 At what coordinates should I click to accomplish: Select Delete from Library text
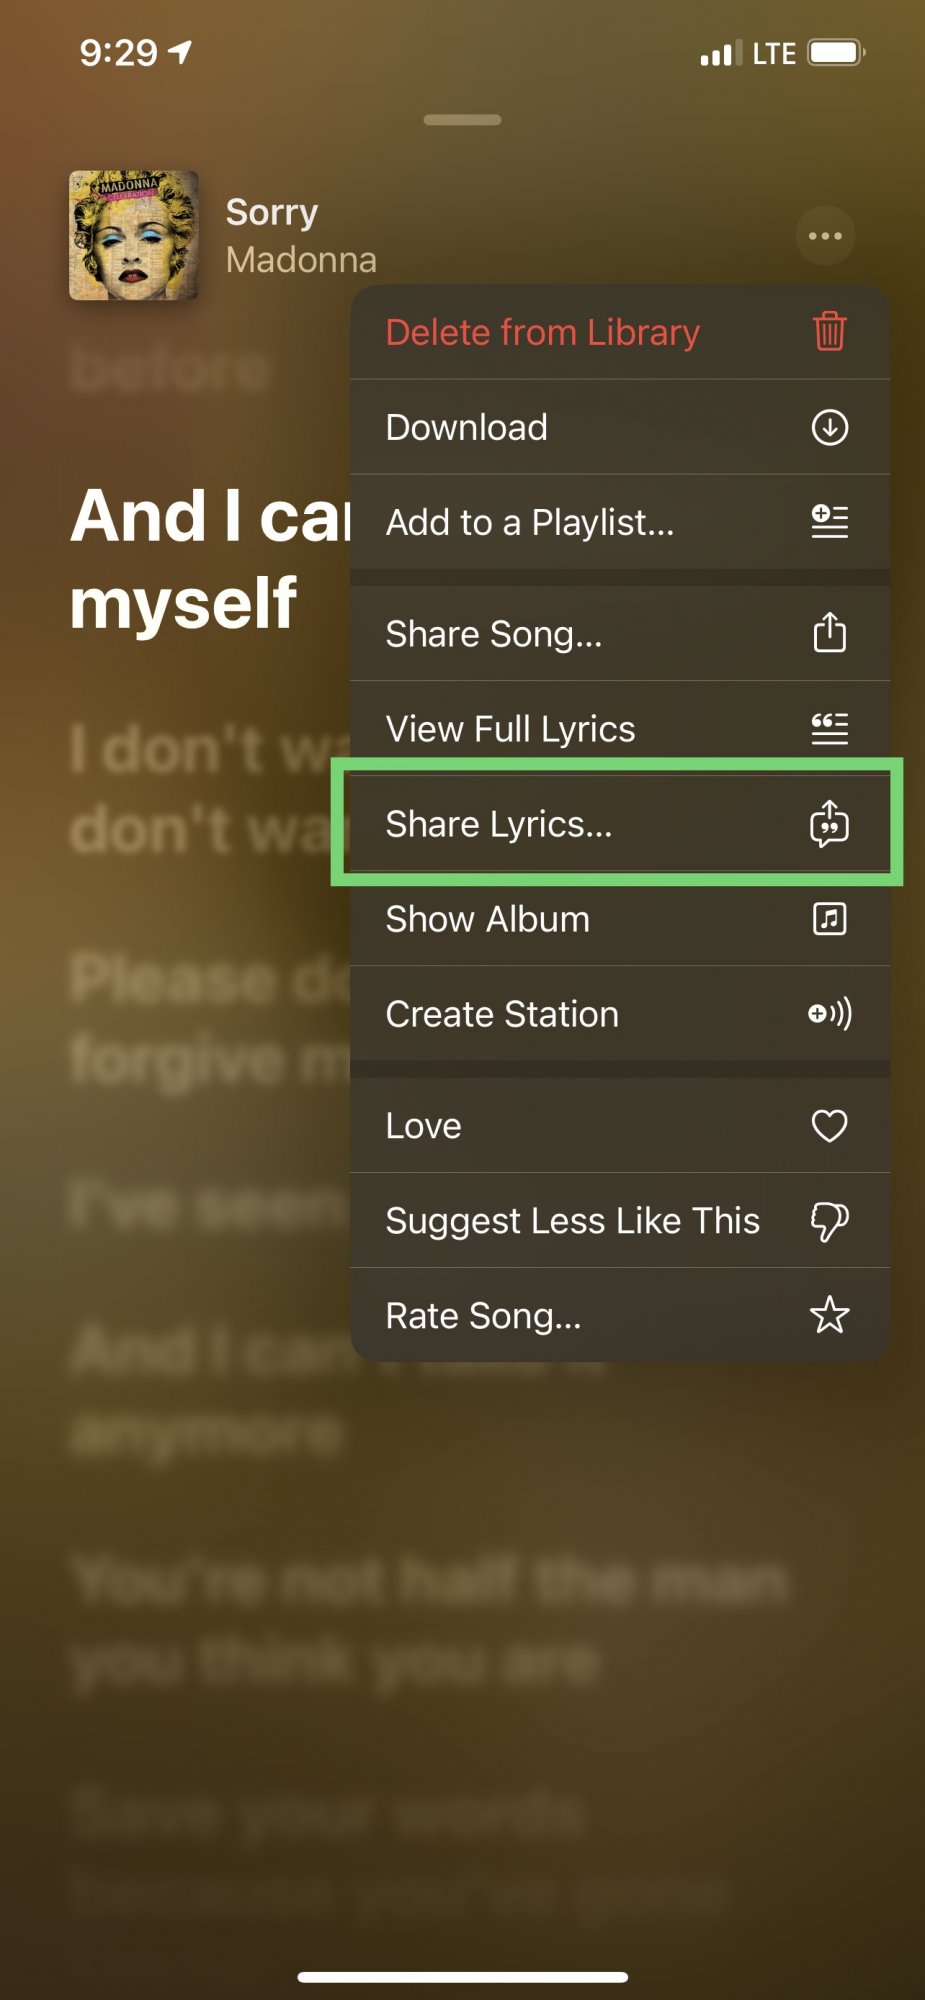[543, 332]
